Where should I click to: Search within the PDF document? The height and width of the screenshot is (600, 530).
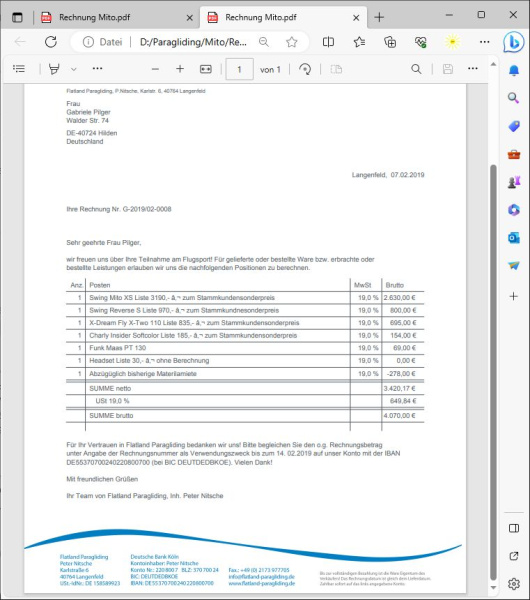[416, 69]
